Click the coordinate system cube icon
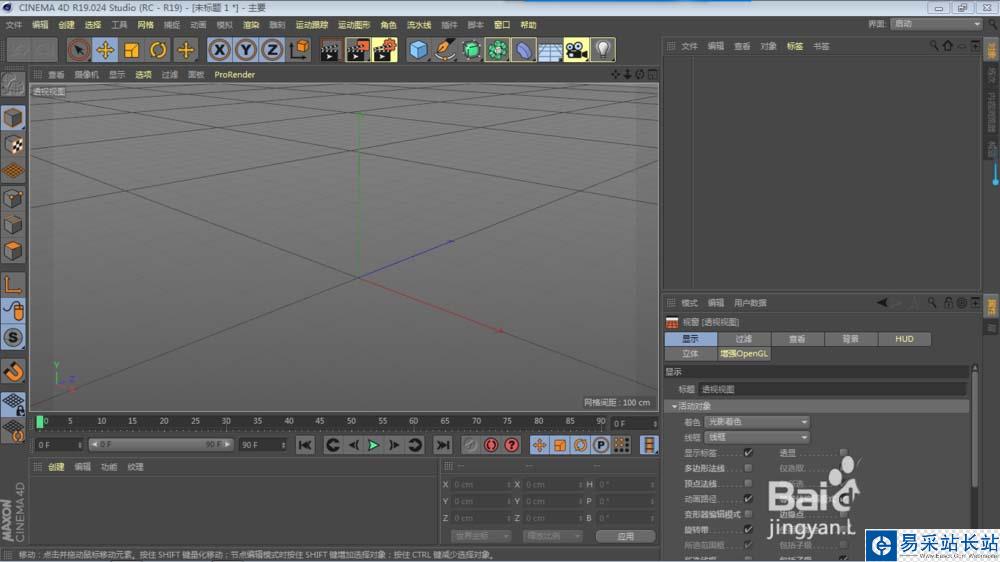1000x562 pixels. (299, 50)
